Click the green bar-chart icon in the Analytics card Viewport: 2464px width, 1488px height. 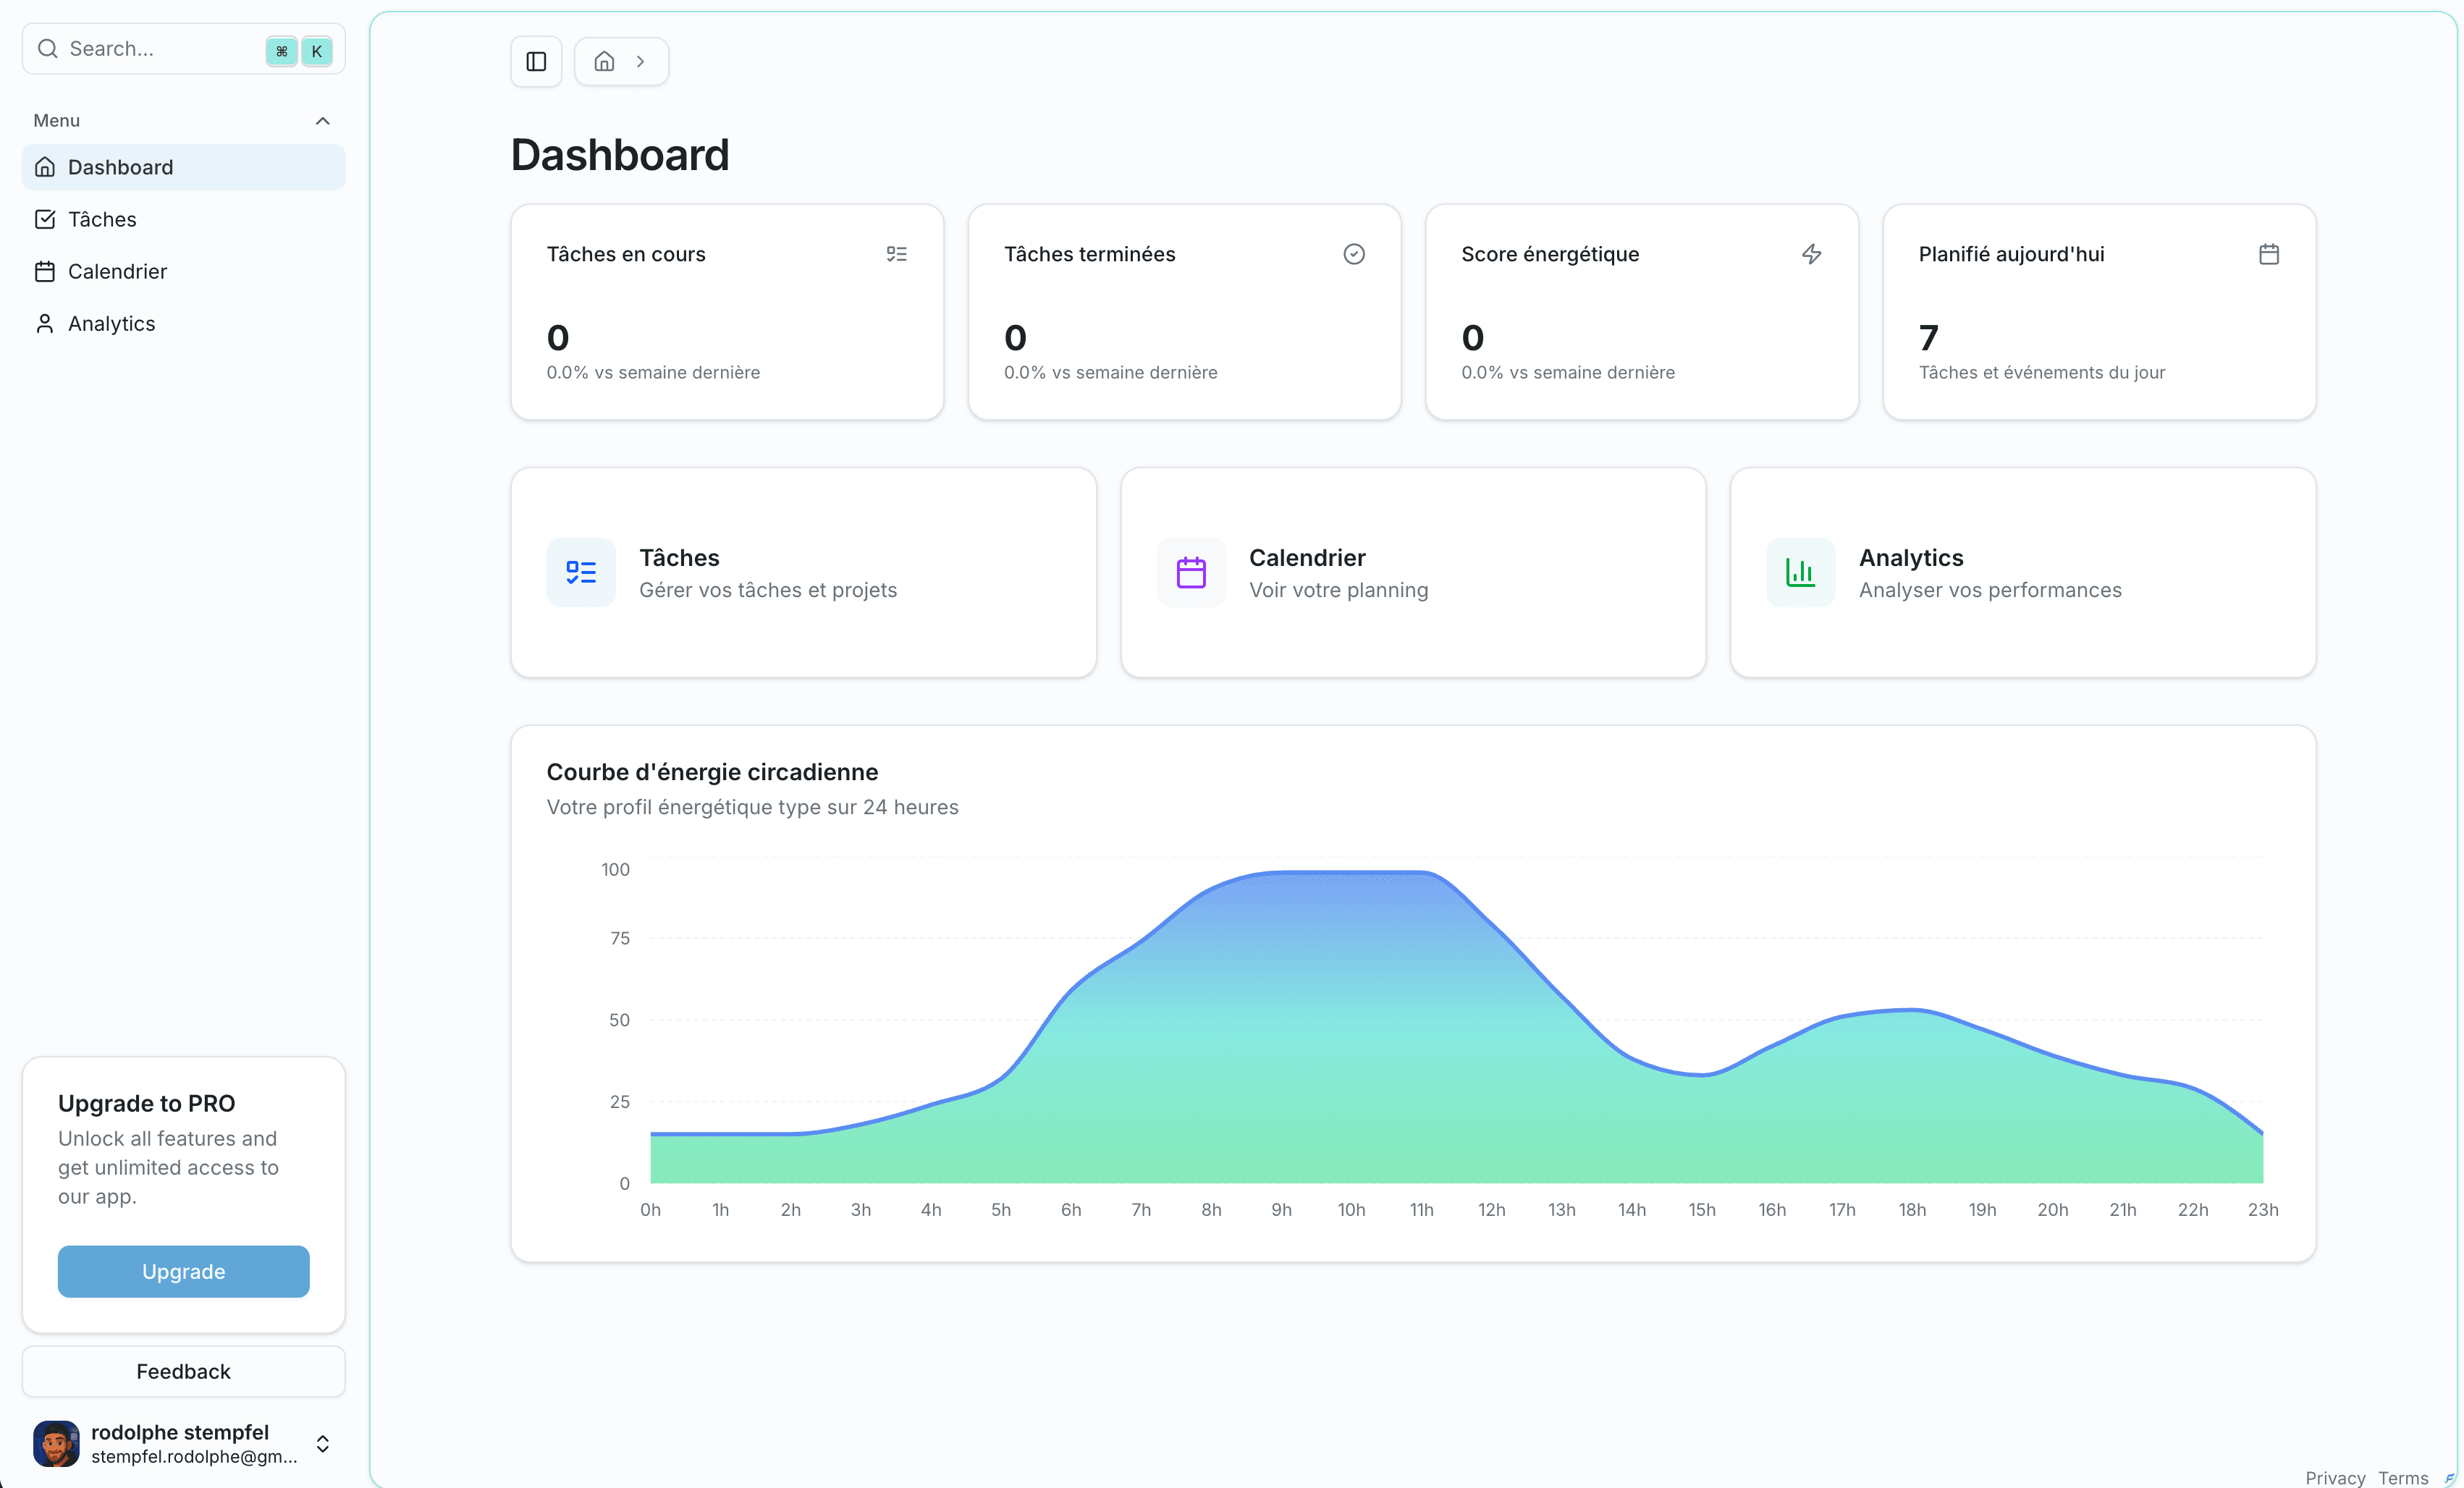(x=1799, y=572)
